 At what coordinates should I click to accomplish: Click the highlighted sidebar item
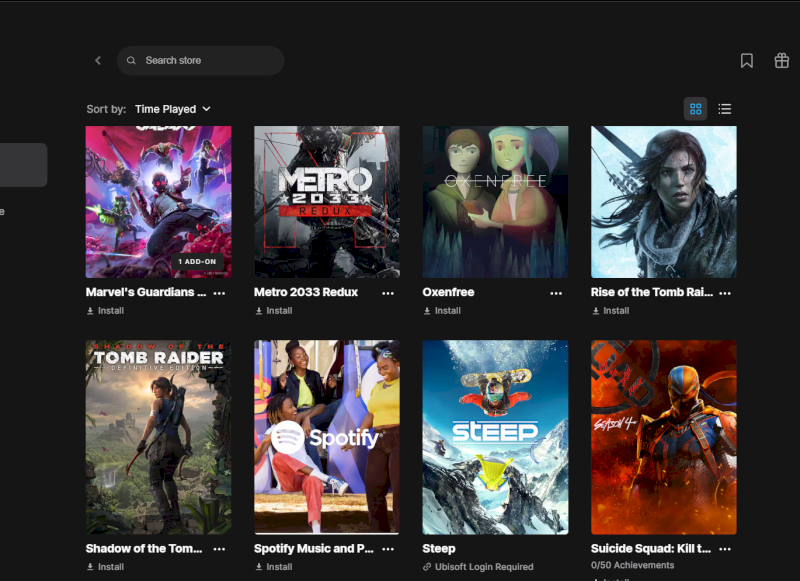23,165
